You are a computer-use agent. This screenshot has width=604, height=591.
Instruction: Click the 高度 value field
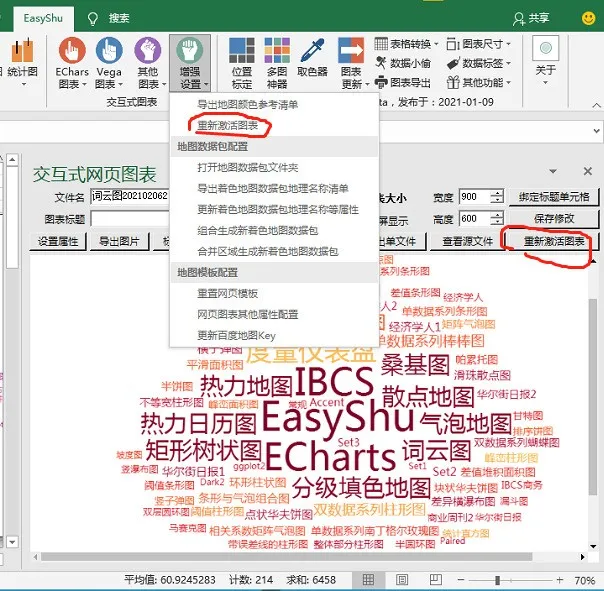click(x=475, y=219)
